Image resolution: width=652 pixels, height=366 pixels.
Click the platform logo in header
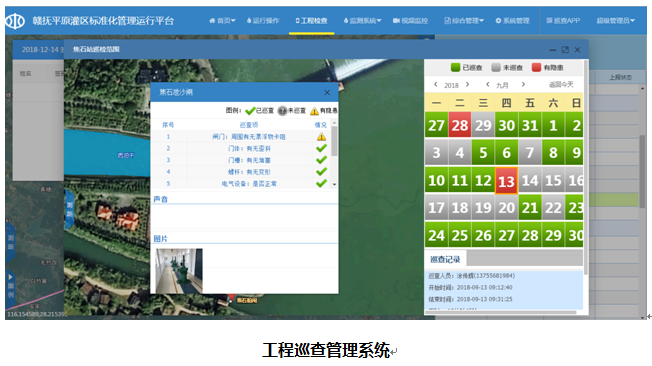click(x=15, y=21)
